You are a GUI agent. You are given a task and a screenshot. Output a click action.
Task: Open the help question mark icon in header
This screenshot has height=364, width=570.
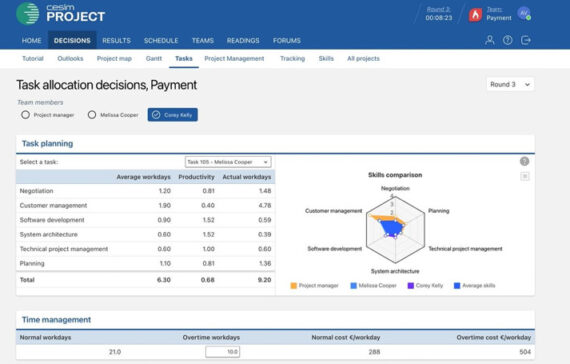[507, 40]
